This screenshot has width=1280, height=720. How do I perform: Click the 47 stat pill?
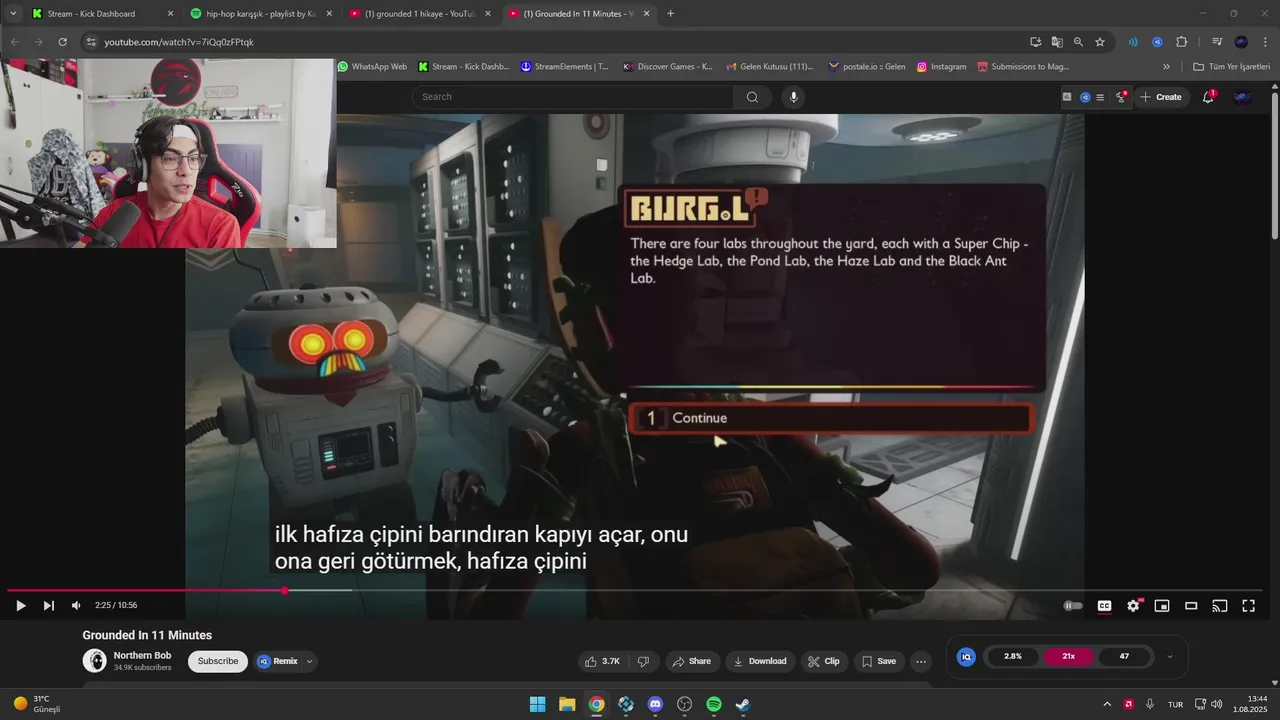[1124, 657]
